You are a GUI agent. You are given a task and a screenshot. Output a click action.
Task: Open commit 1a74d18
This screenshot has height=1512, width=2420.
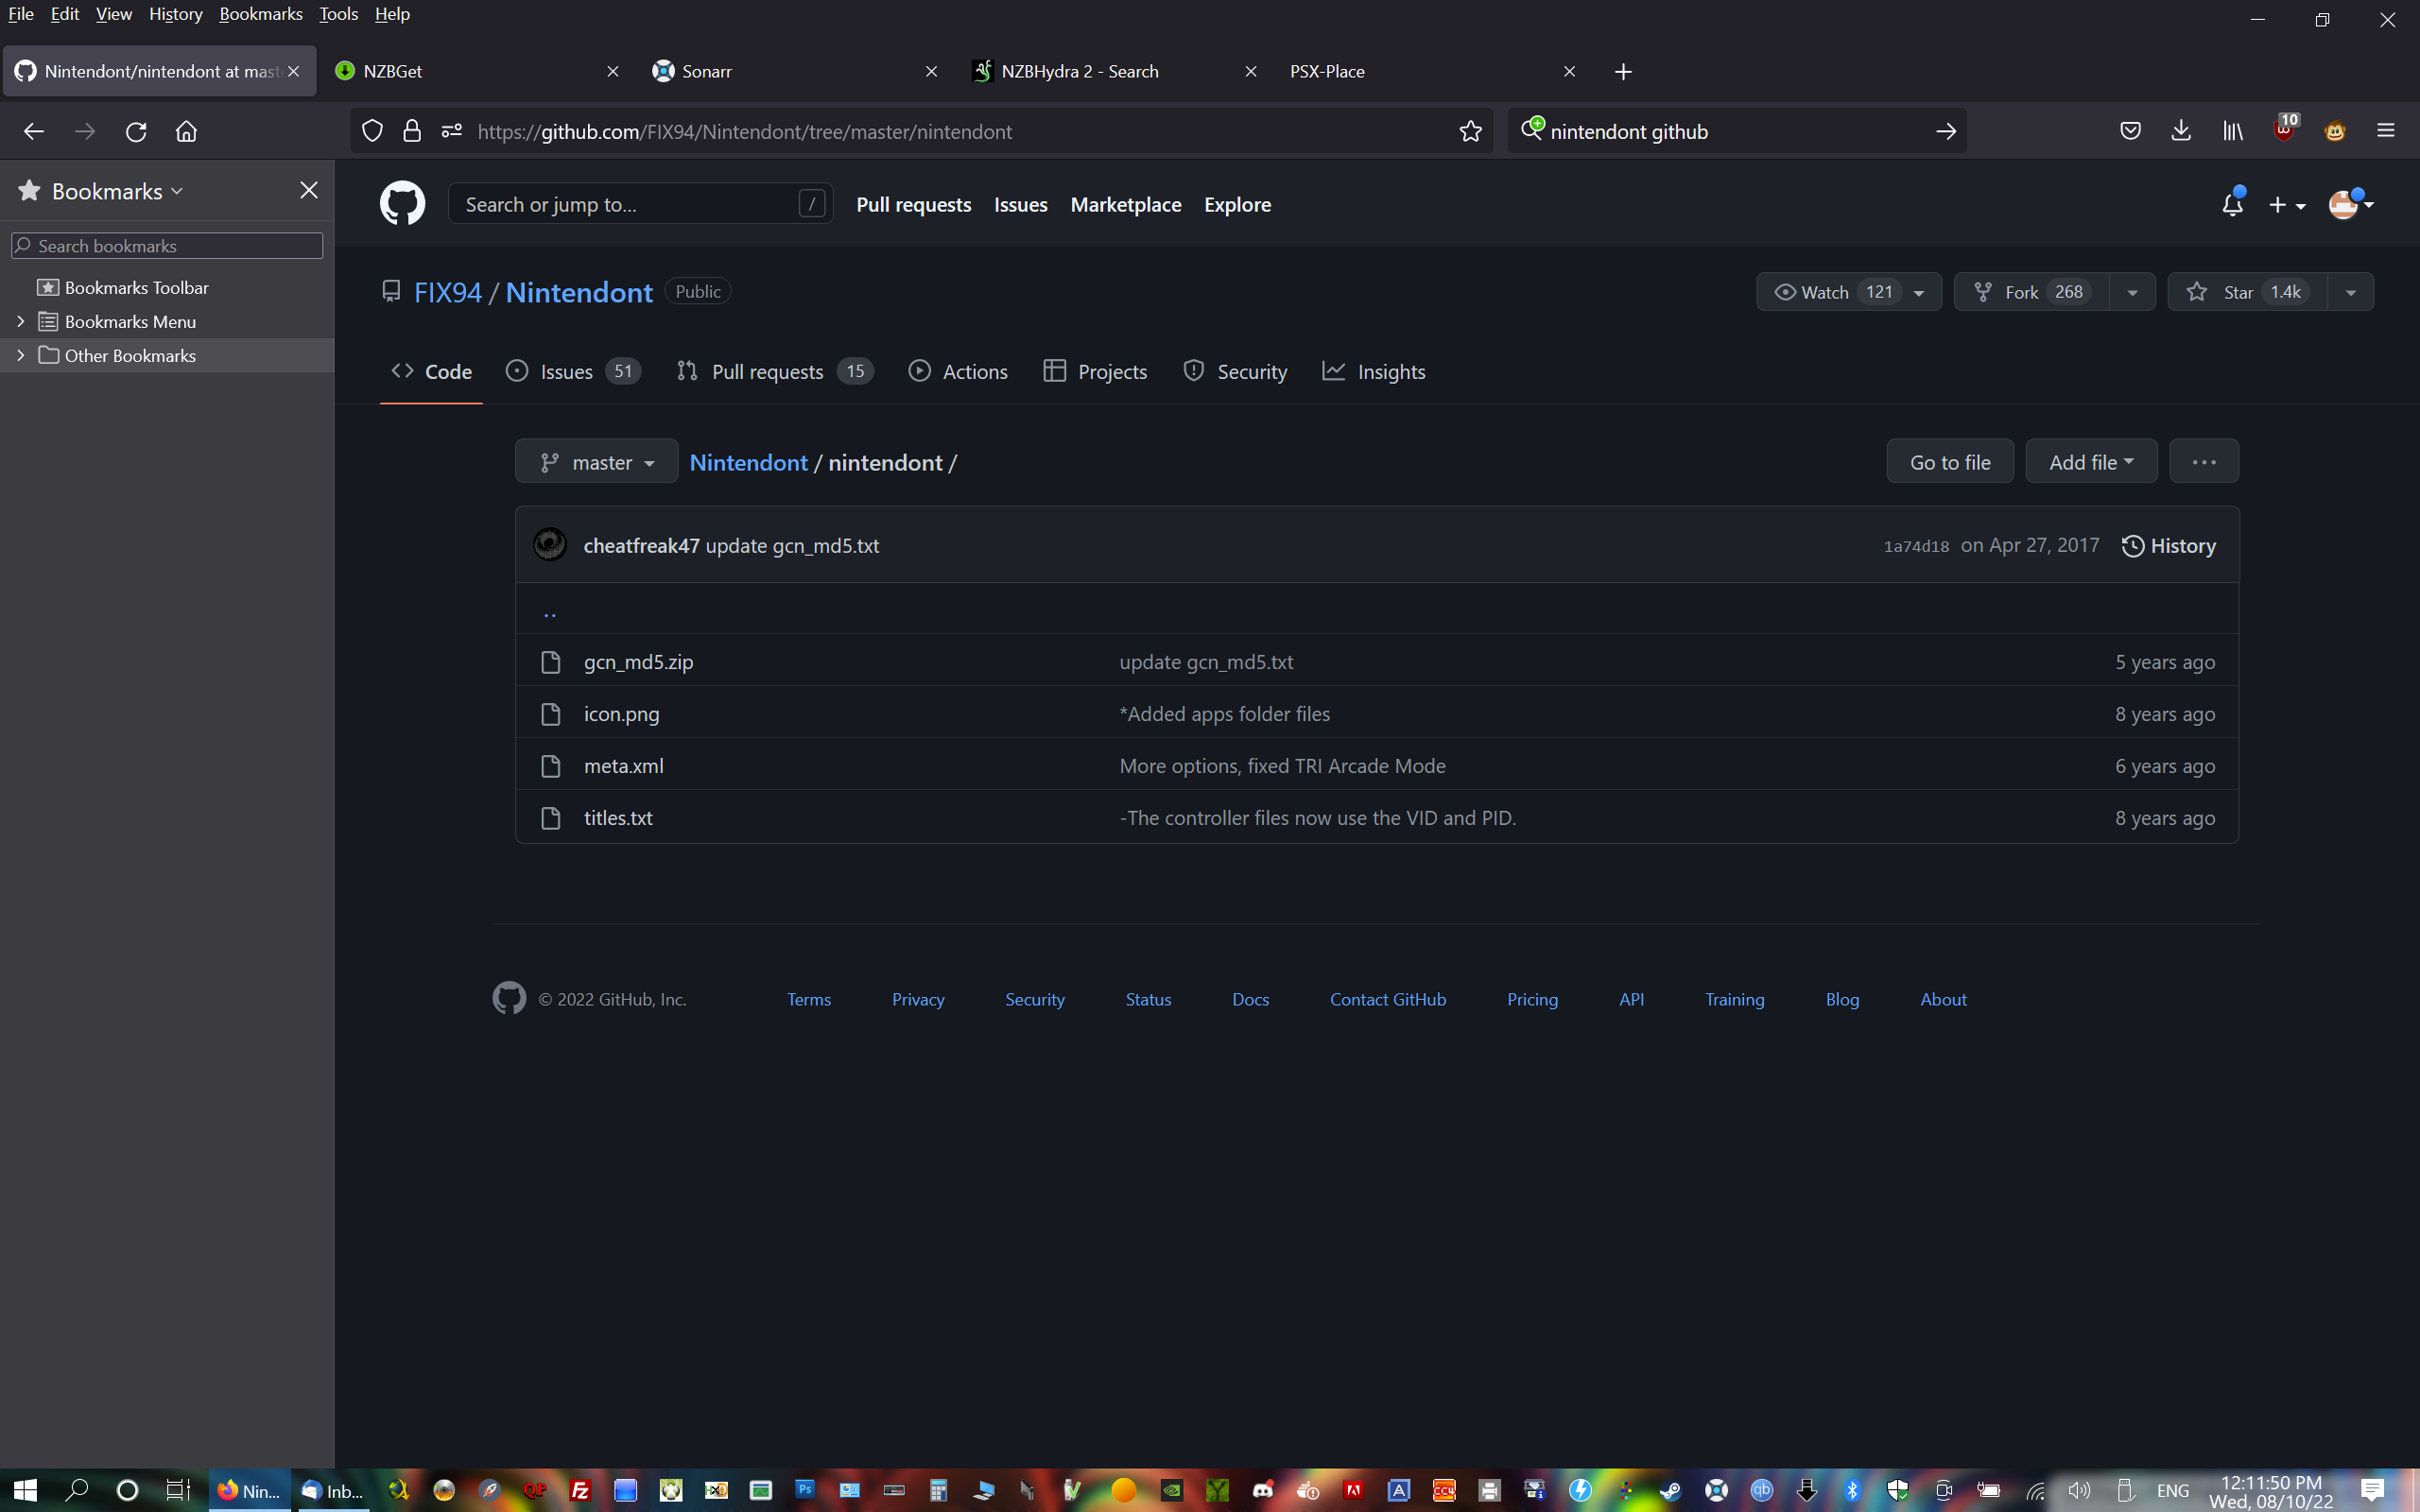click(x=1916, y=546)
